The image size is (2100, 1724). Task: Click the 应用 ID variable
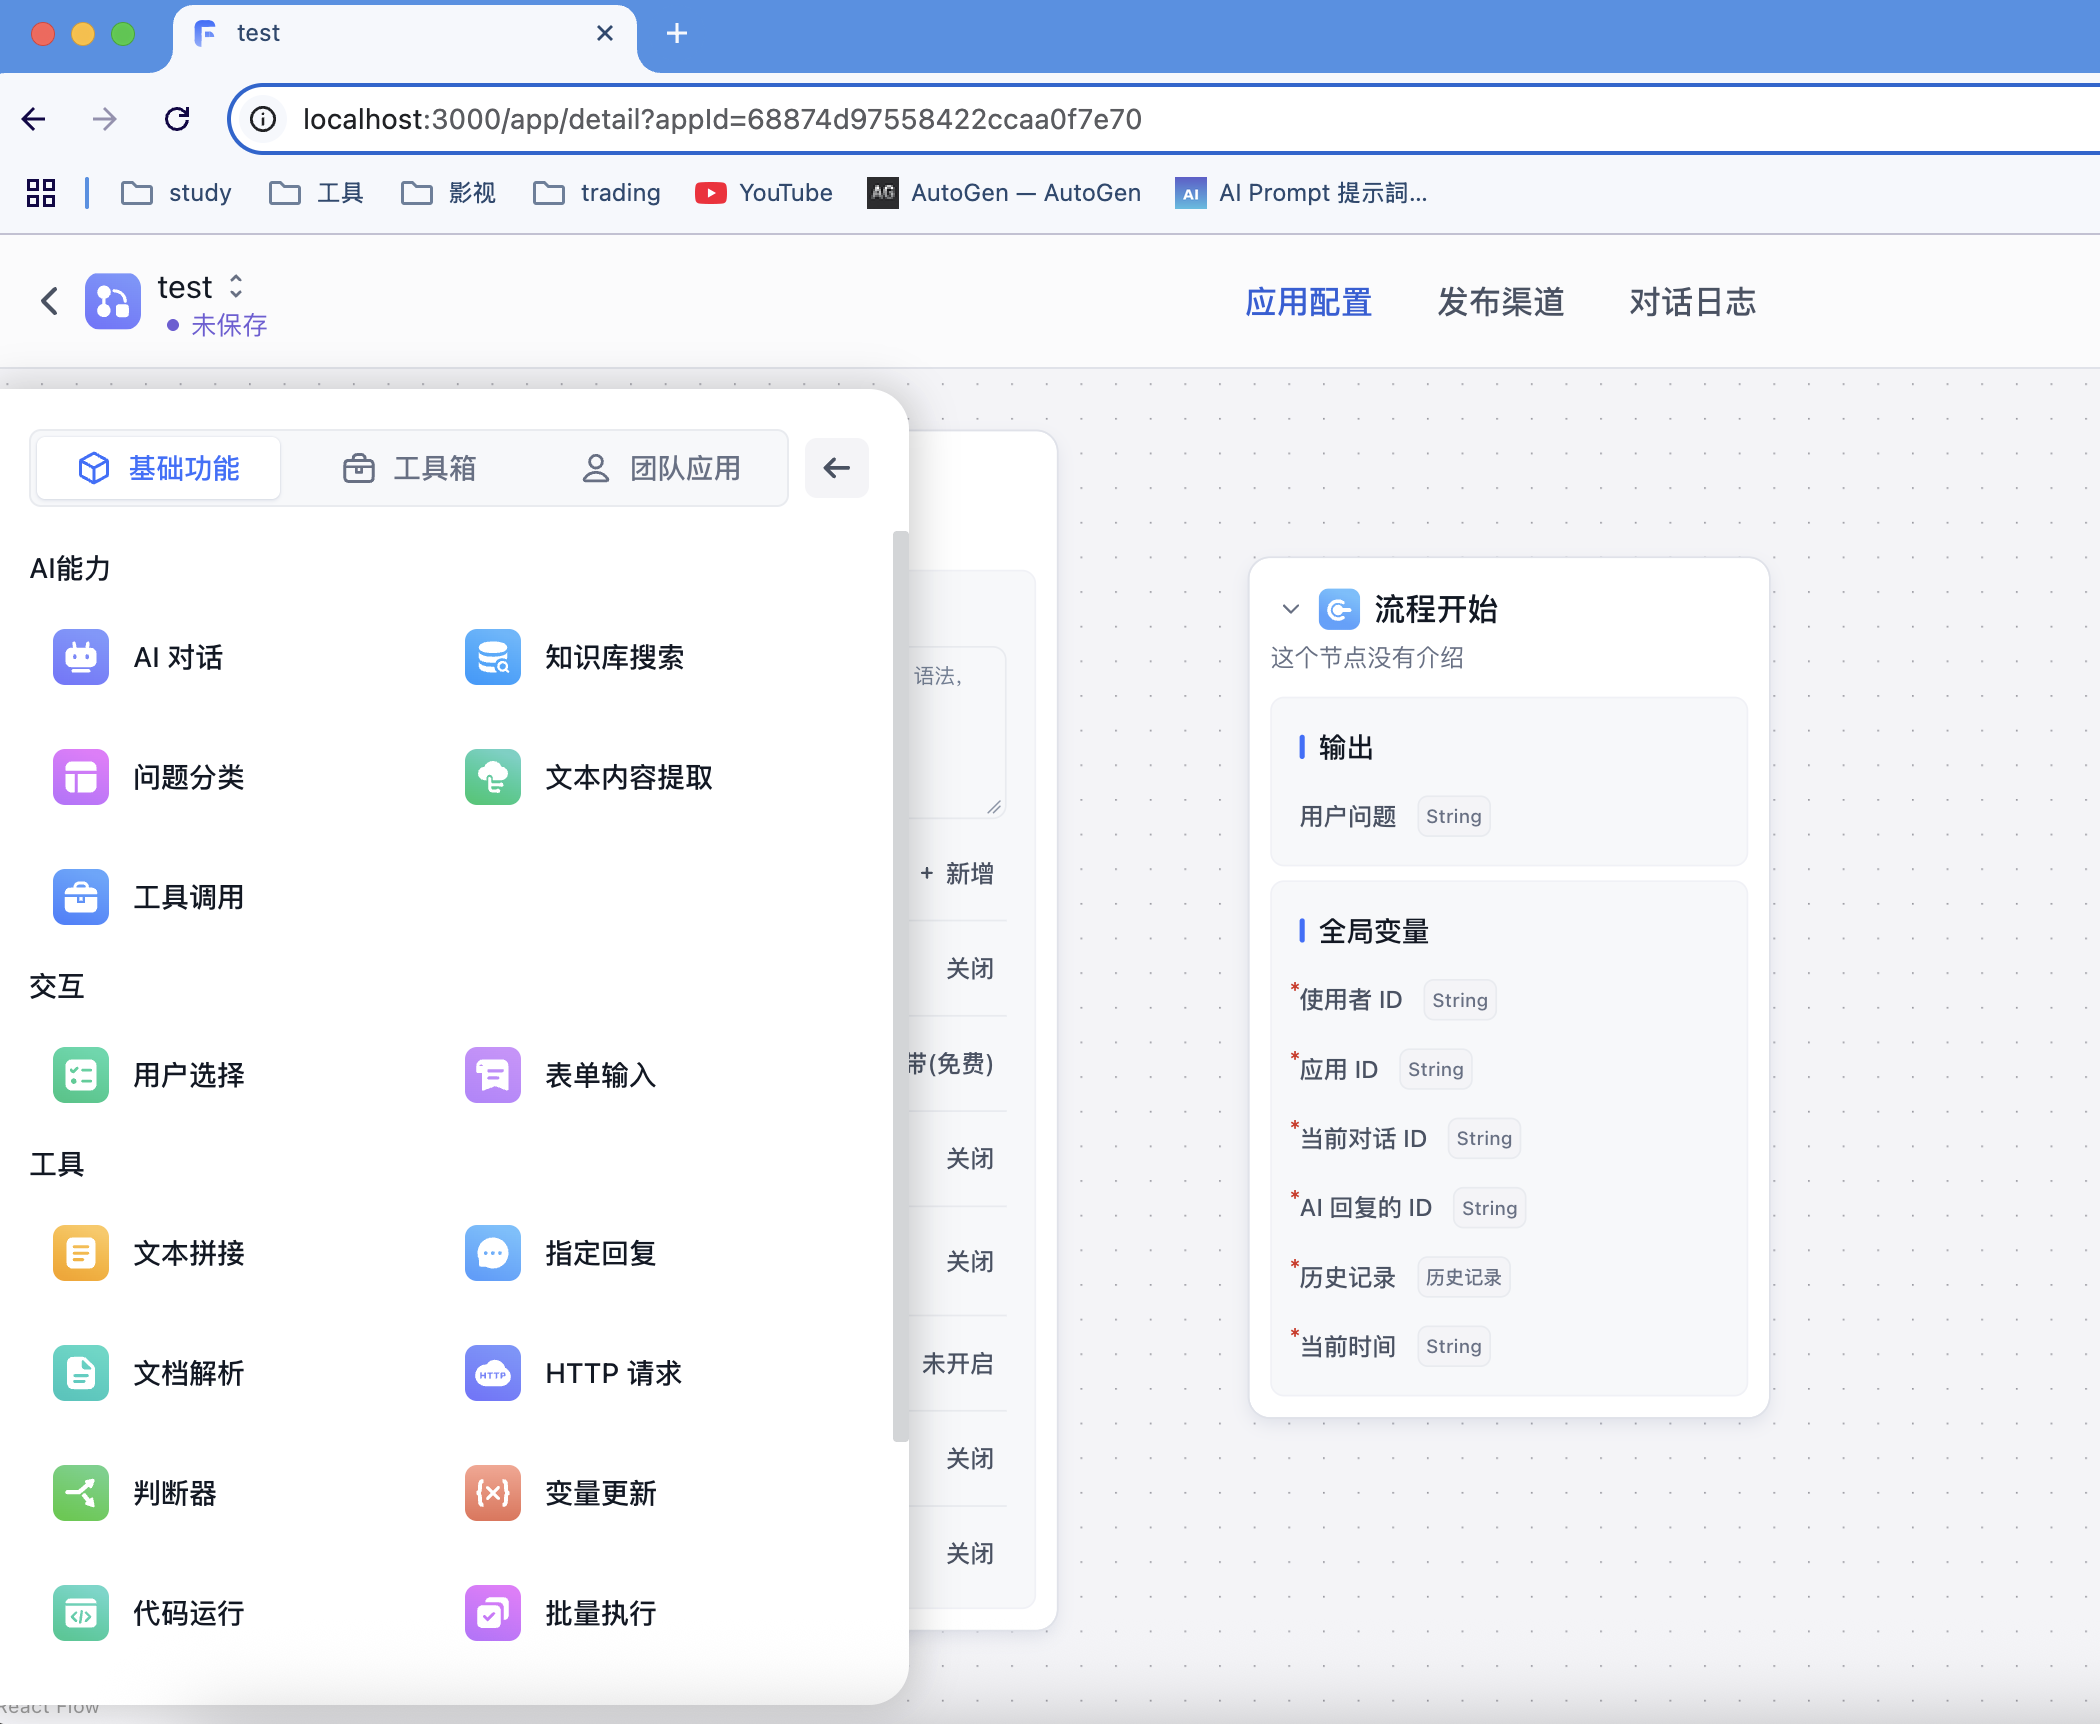tap(1339, 1069)
